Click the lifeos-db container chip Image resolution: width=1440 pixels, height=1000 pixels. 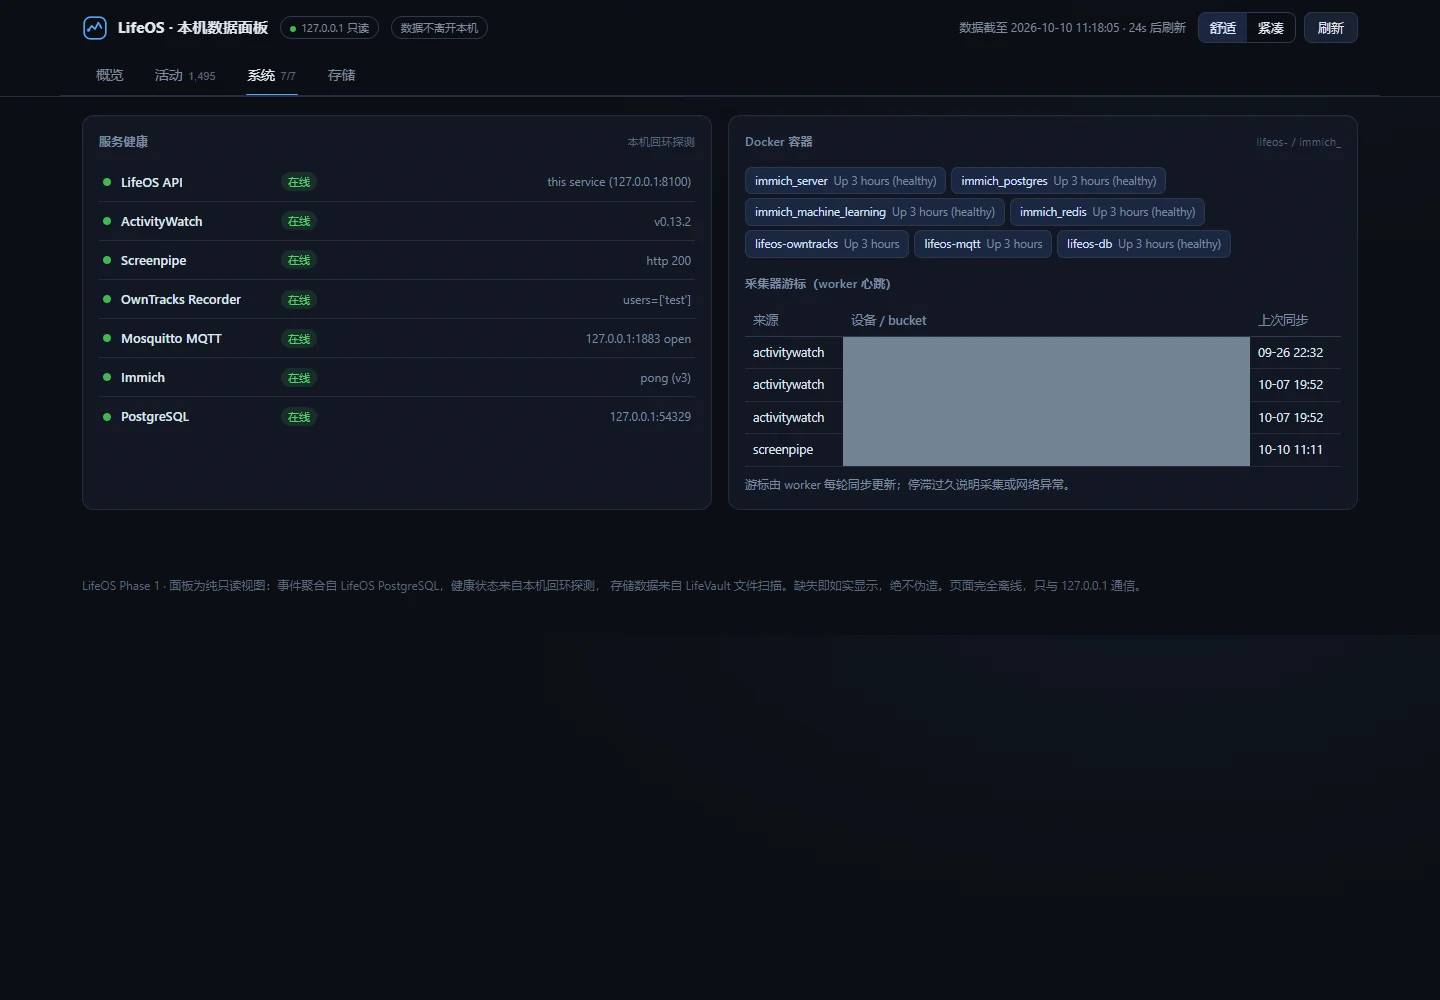click(1144, 244)
